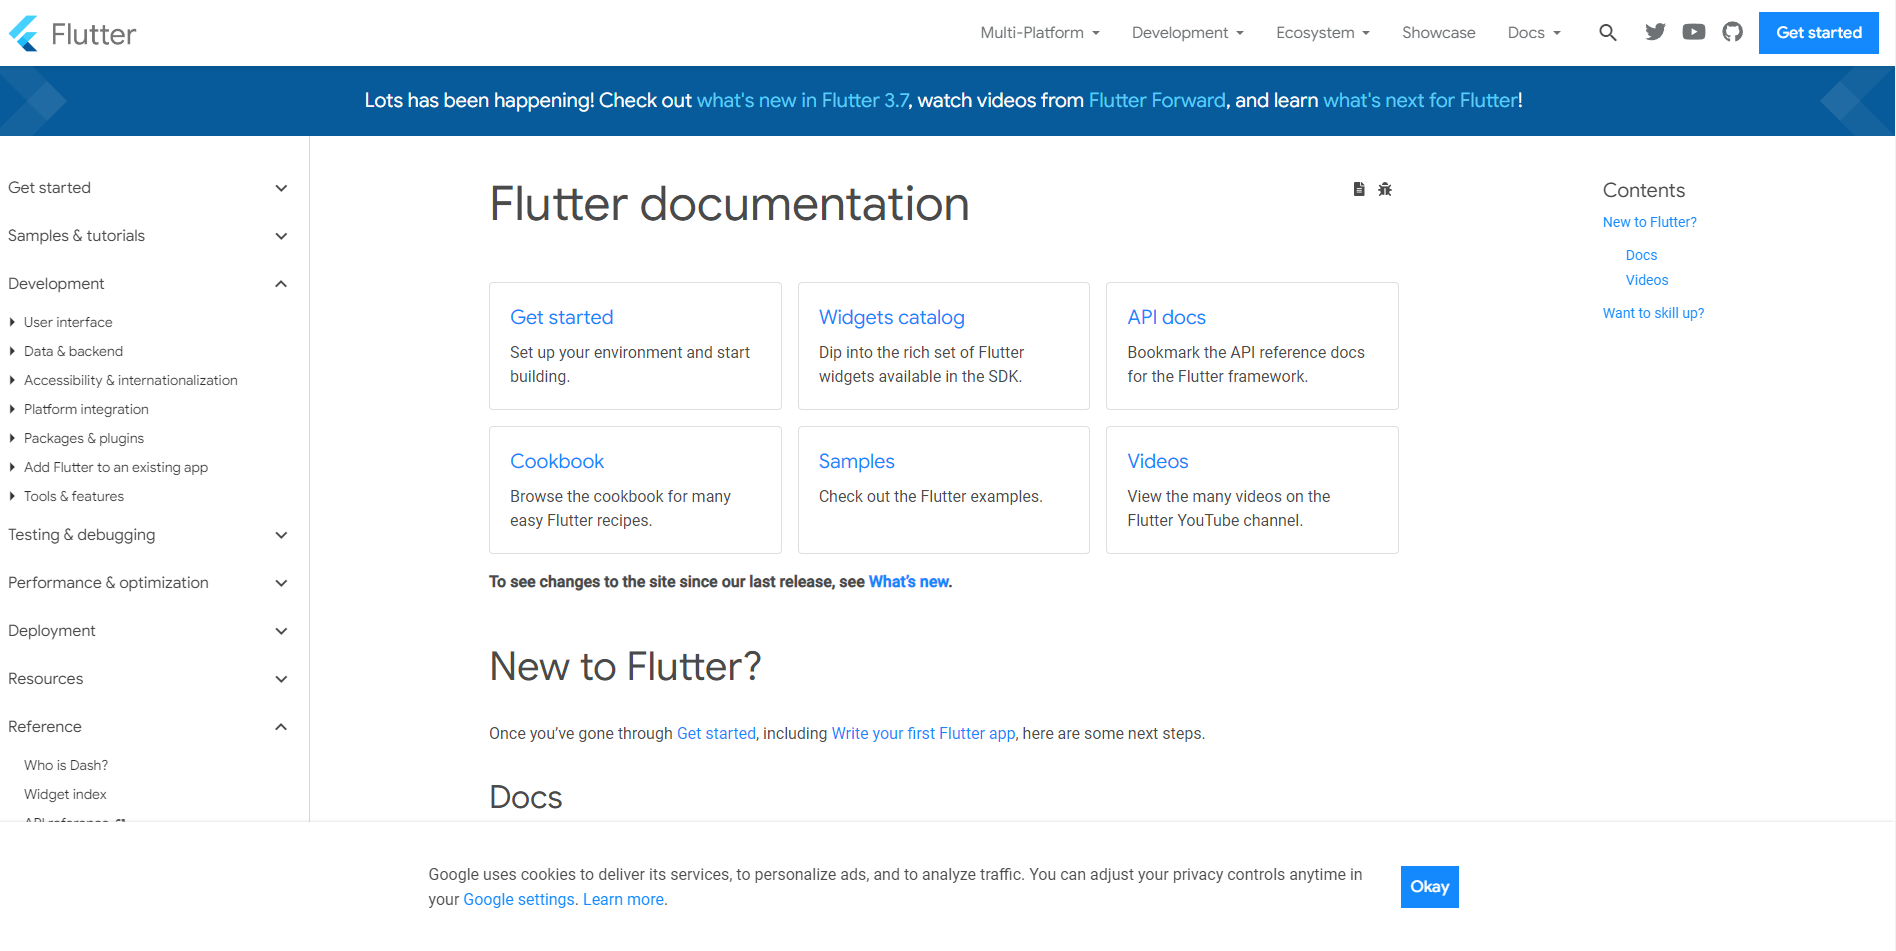Image resolution: width=1896 pixels, height=951 pixels.
Task: Expand the Resources sidebar section
Action: point(148,679)
